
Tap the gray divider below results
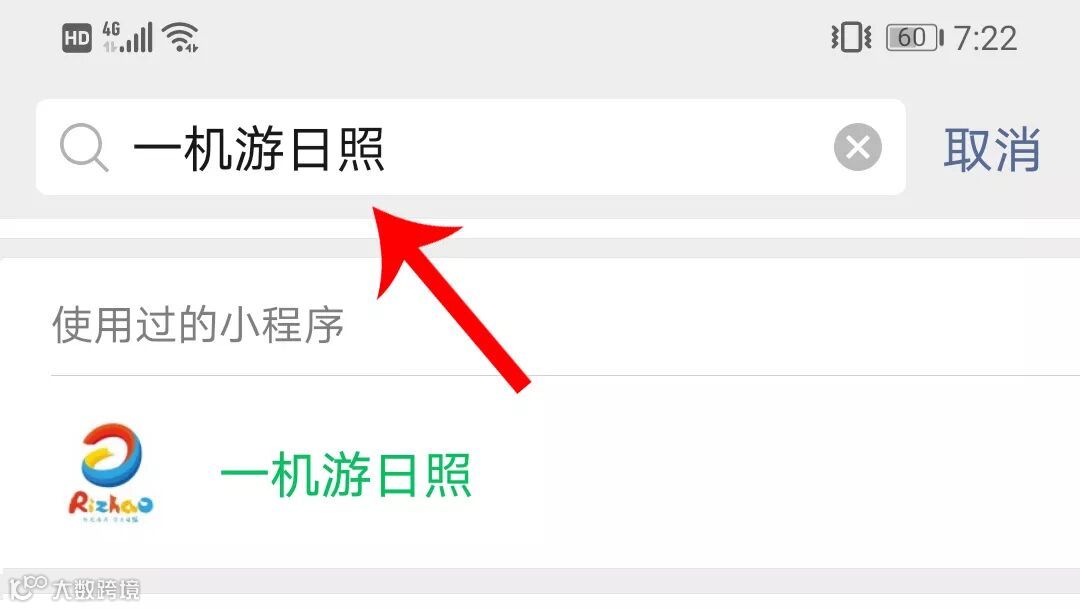click(540, 581)
